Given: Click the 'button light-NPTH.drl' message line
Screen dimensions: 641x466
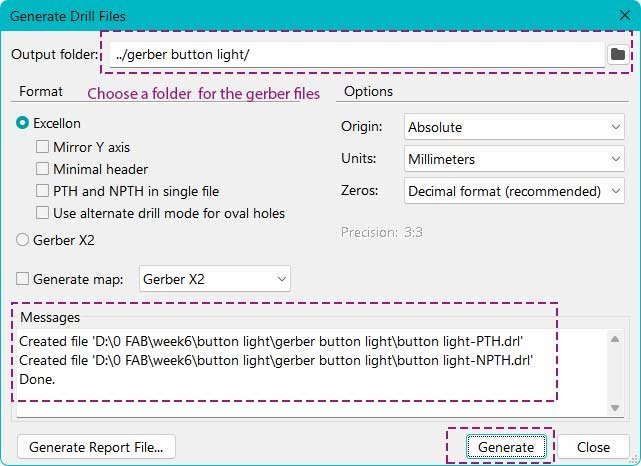Looking at the screenshot, I should (x=276, y=360).
